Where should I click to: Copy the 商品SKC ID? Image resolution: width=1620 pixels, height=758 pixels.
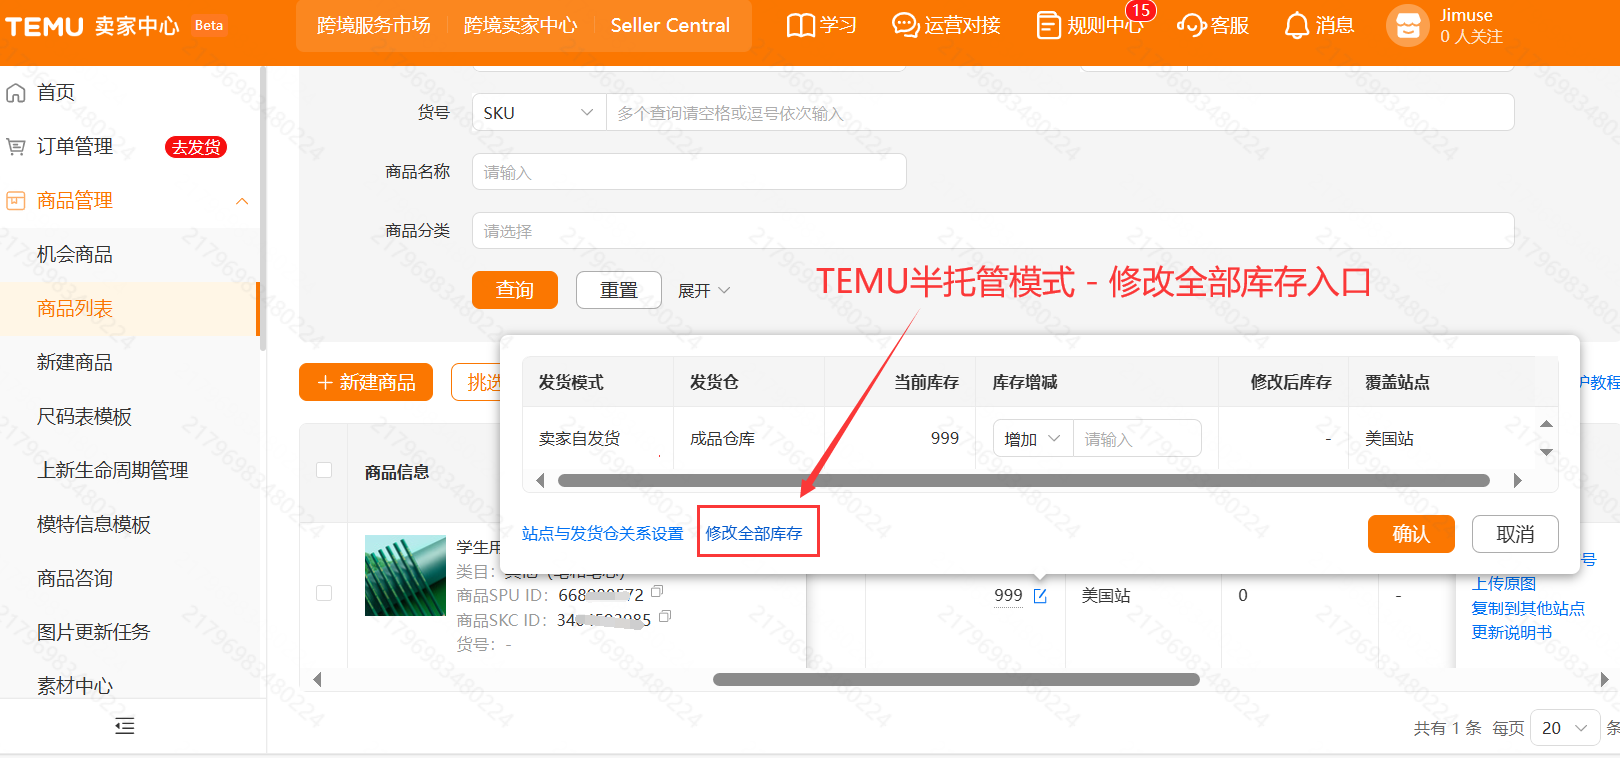pos(665,617)
